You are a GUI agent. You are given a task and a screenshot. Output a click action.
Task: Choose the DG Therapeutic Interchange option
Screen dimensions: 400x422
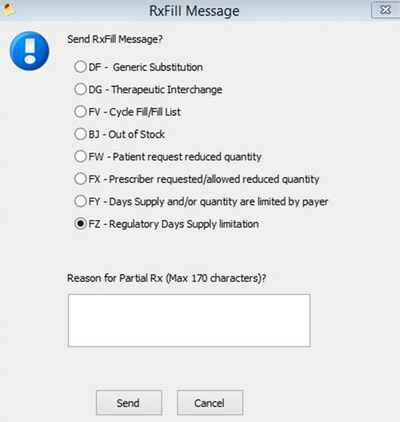point(80,89)
